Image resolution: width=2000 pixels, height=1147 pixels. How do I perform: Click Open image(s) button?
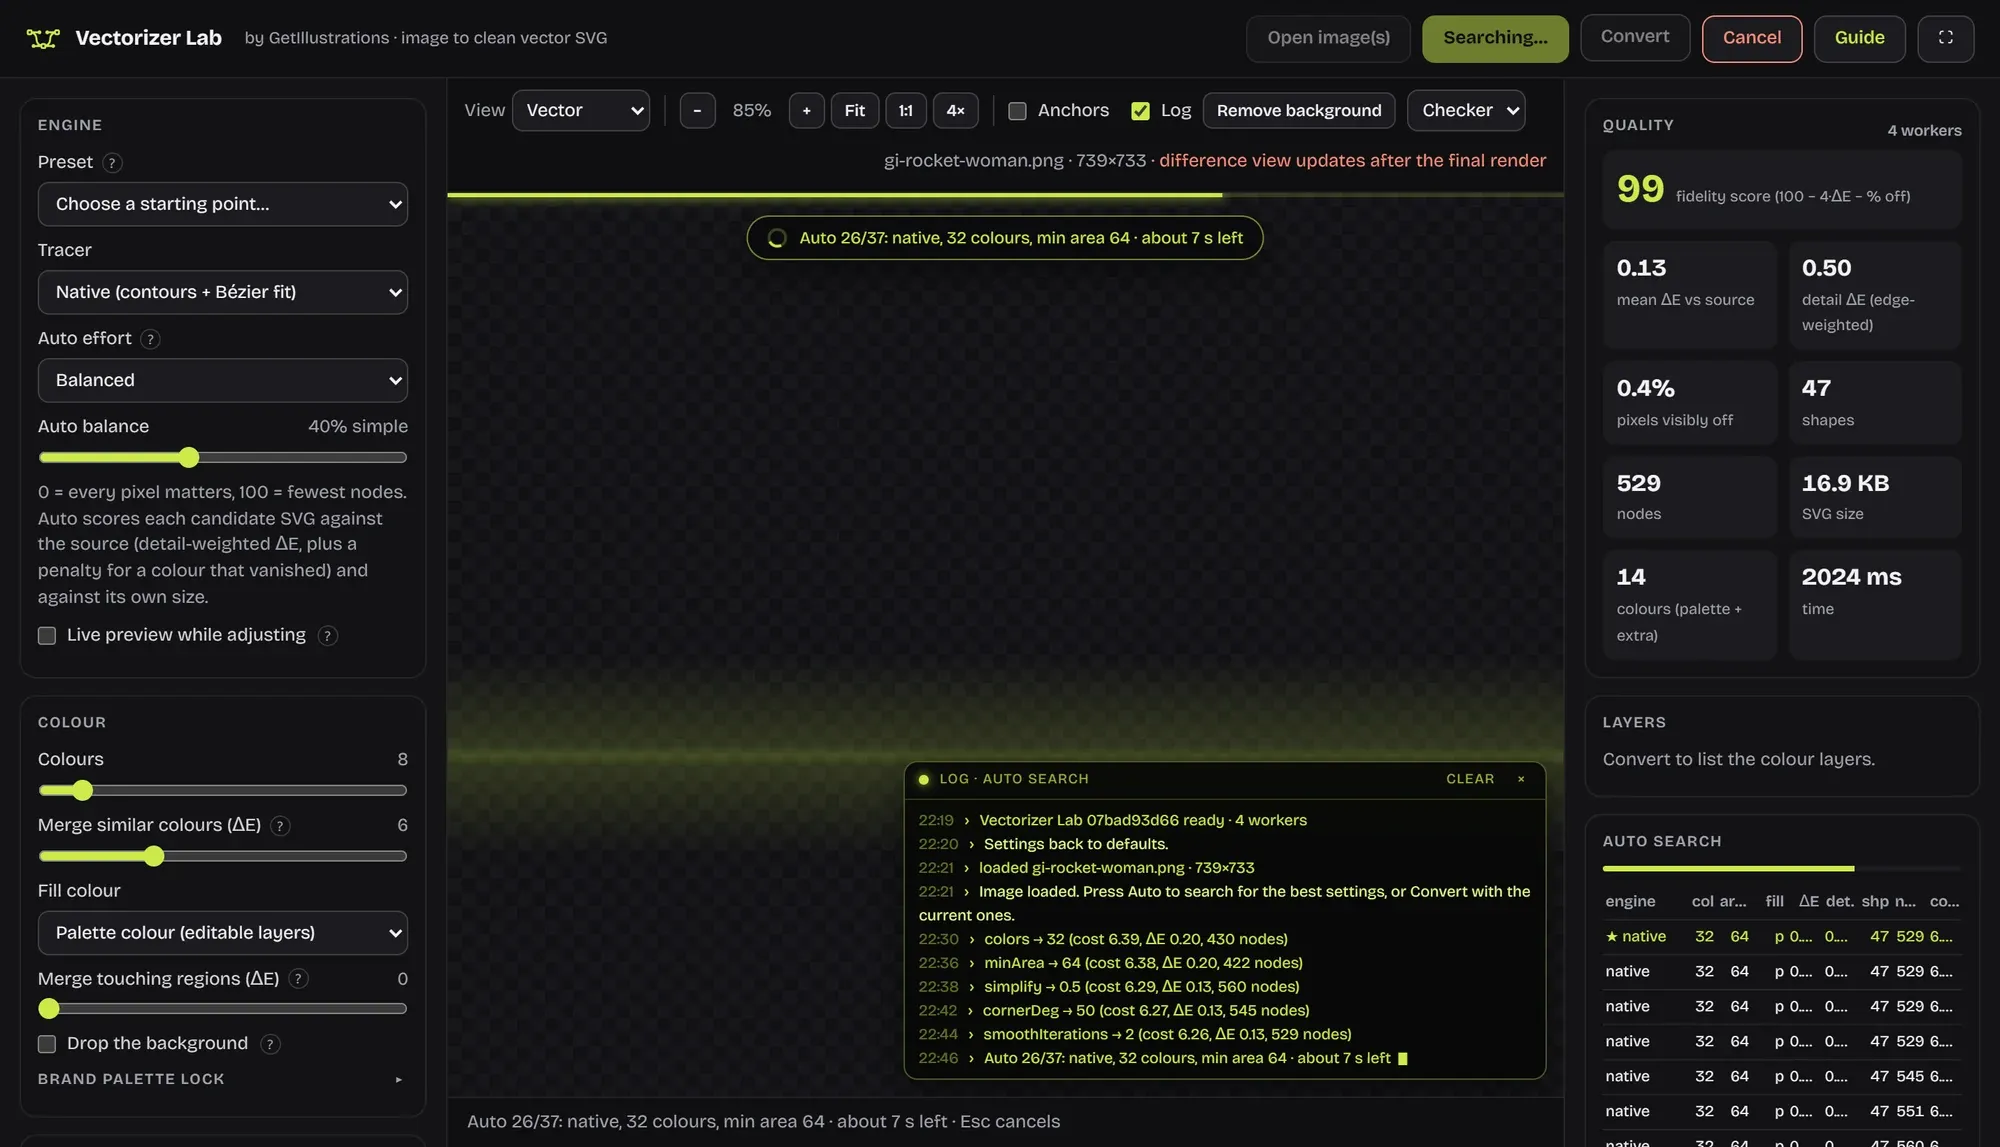point(1328,38)
